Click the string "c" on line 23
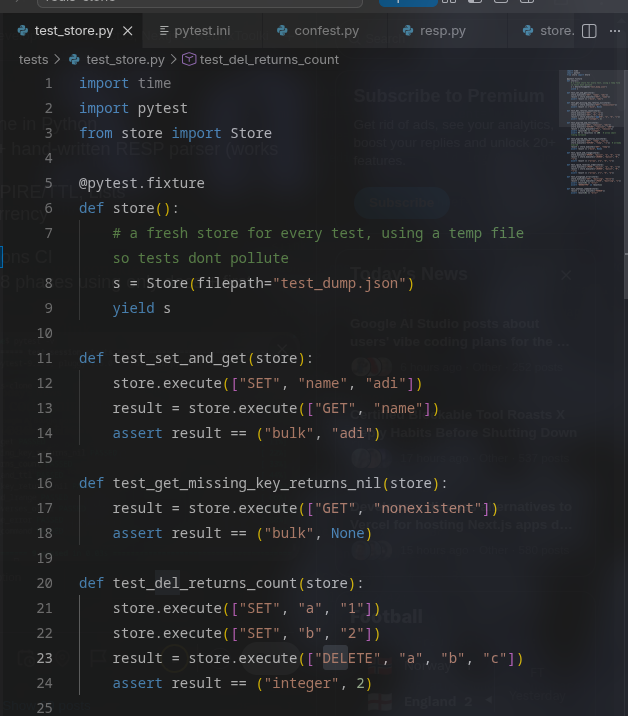This screenshot has width=628, height=716. click(x=494, y=658)
